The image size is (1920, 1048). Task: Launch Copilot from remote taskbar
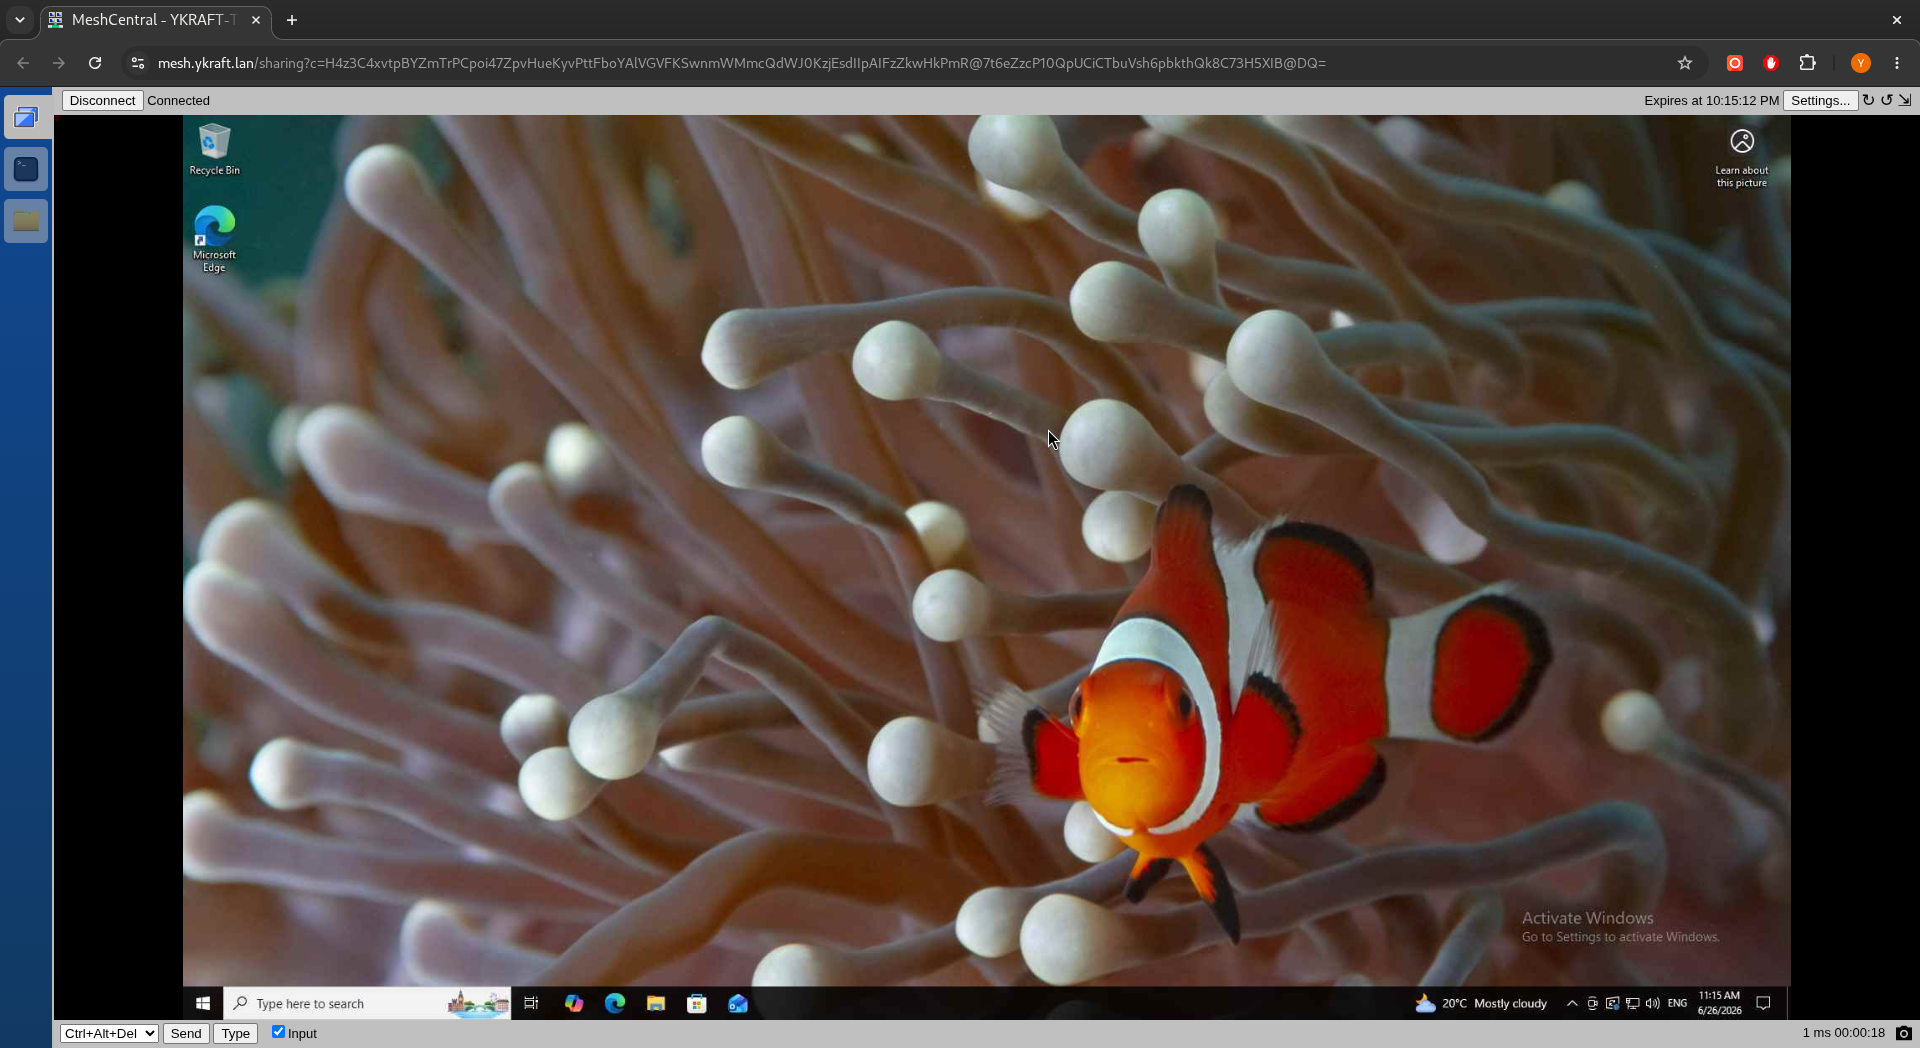[574, 1003]
